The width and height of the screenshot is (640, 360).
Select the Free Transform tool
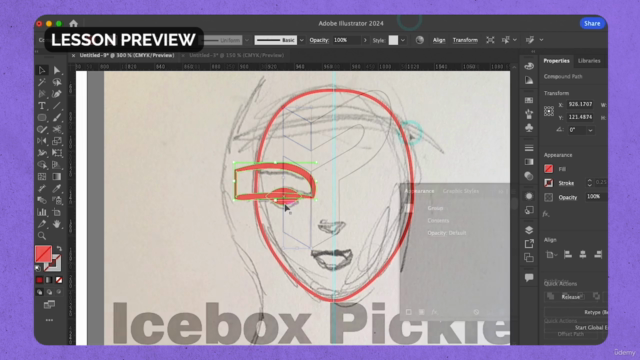[x=57, y=153]
